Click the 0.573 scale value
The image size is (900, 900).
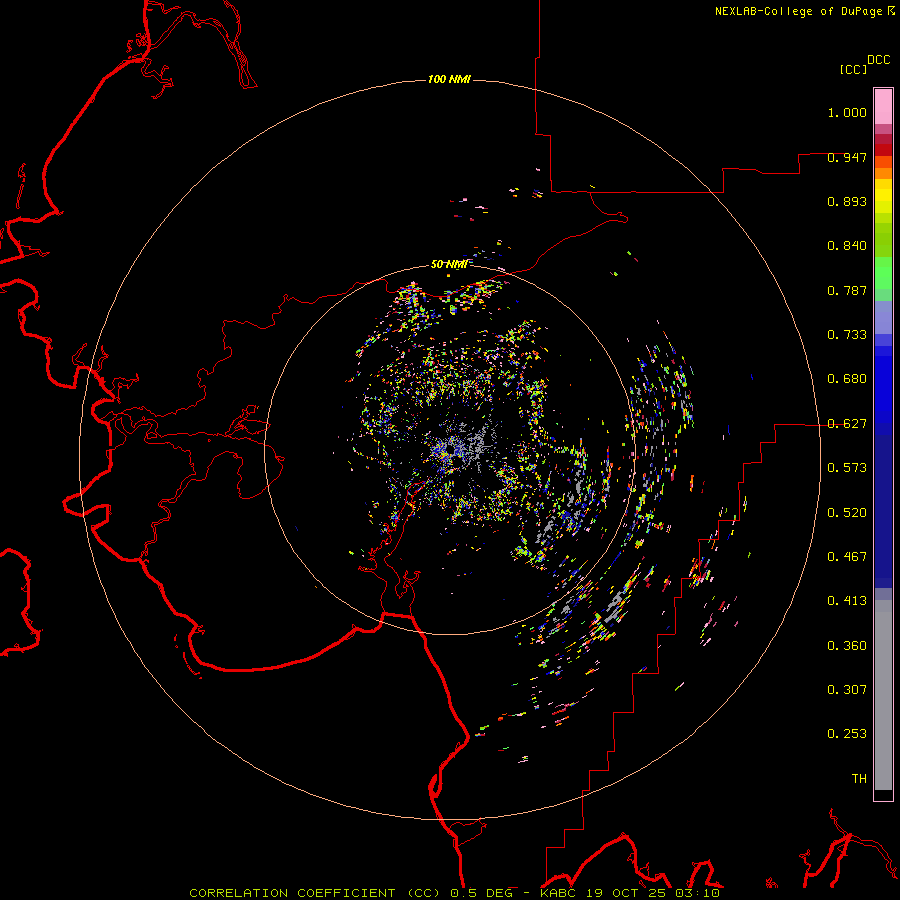(847, 468)
